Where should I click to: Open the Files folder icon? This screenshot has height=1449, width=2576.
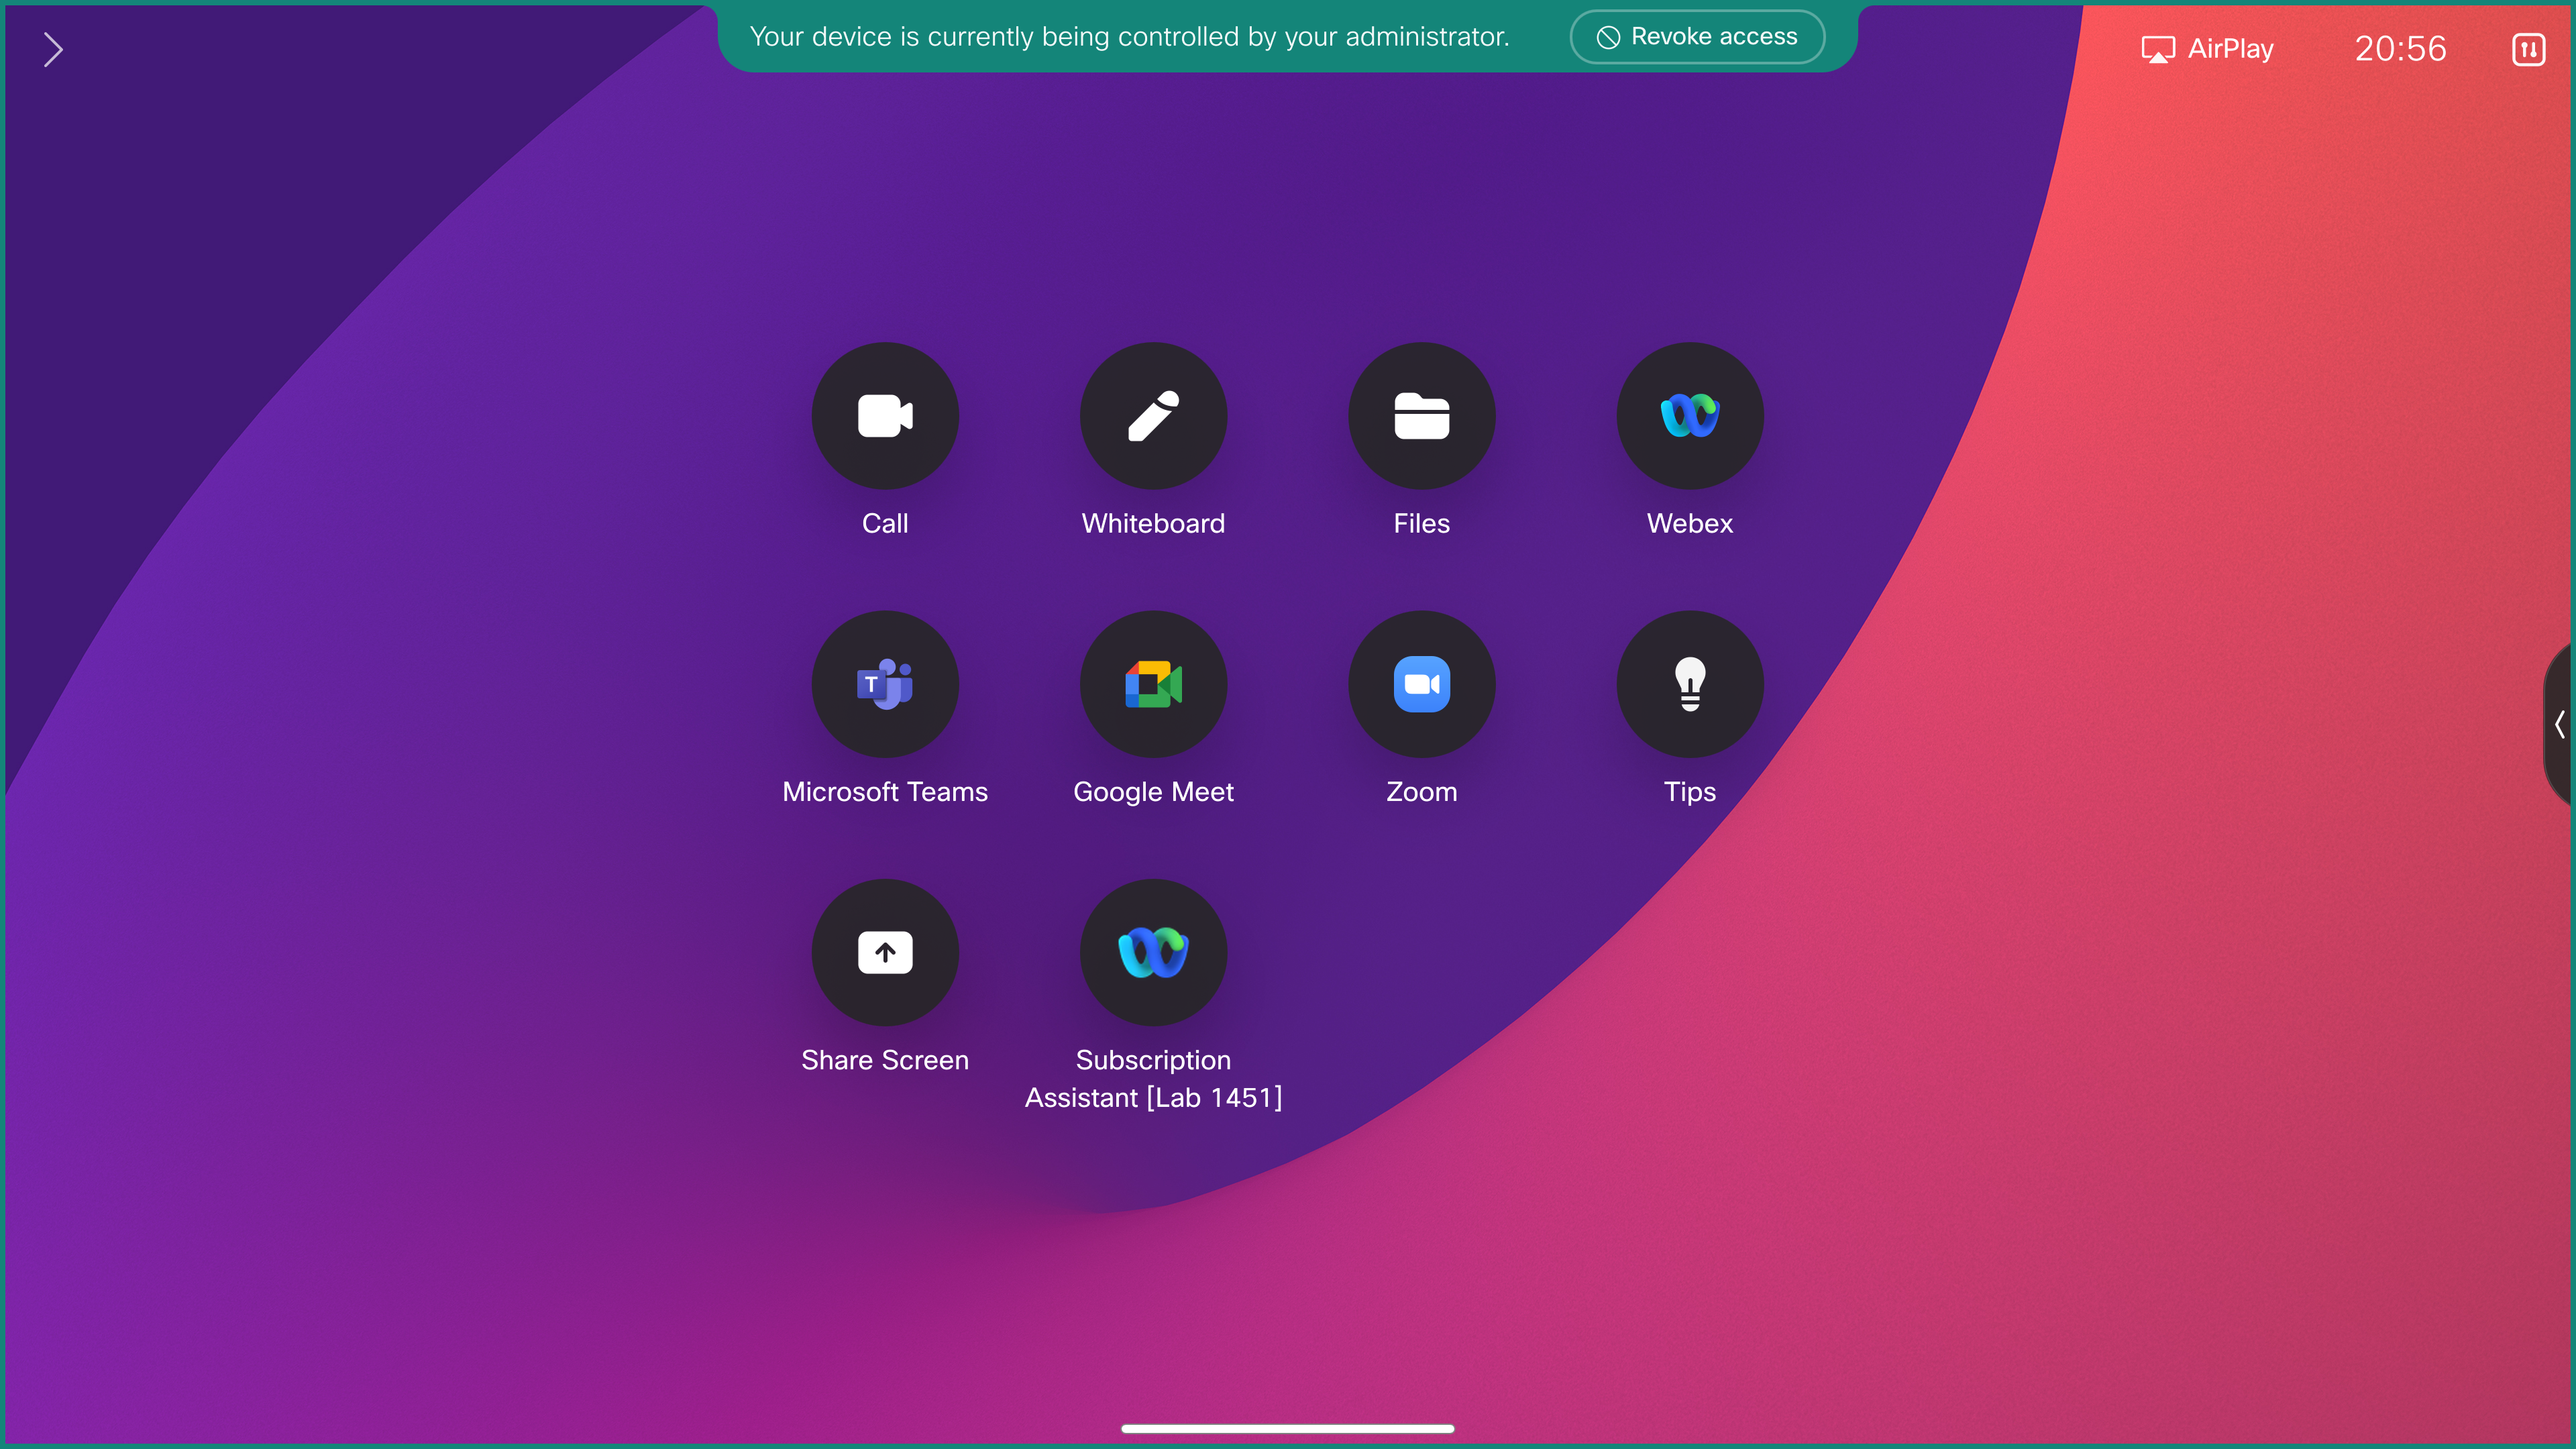1421,415
